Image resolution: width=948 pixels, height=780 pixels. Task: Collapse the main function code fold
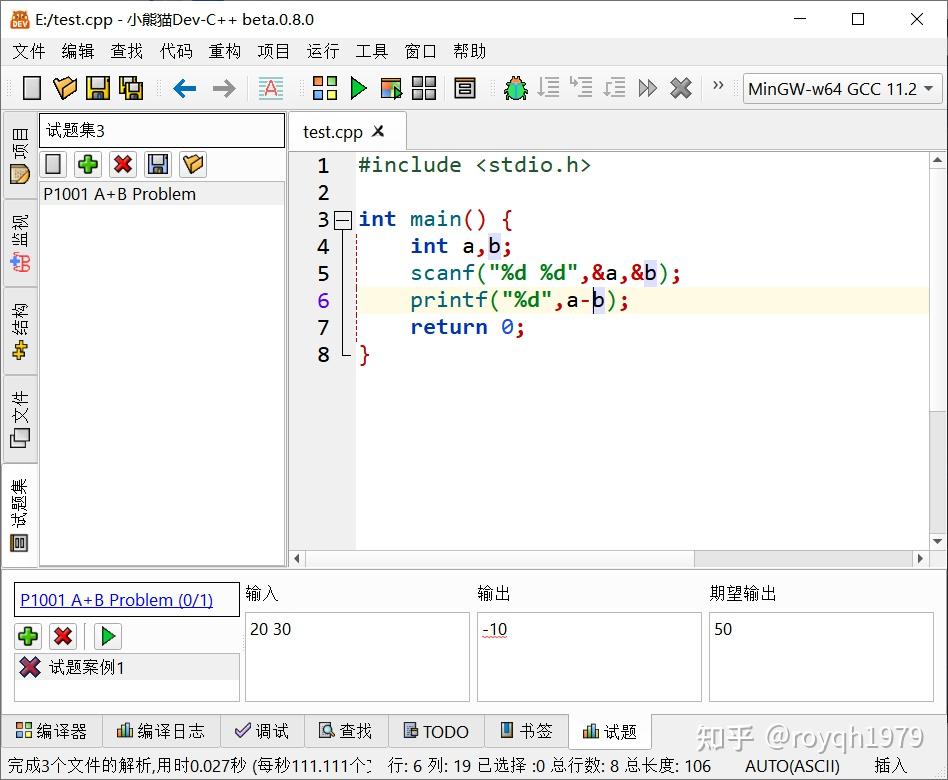pyautogui.click(x=342, y=219)
